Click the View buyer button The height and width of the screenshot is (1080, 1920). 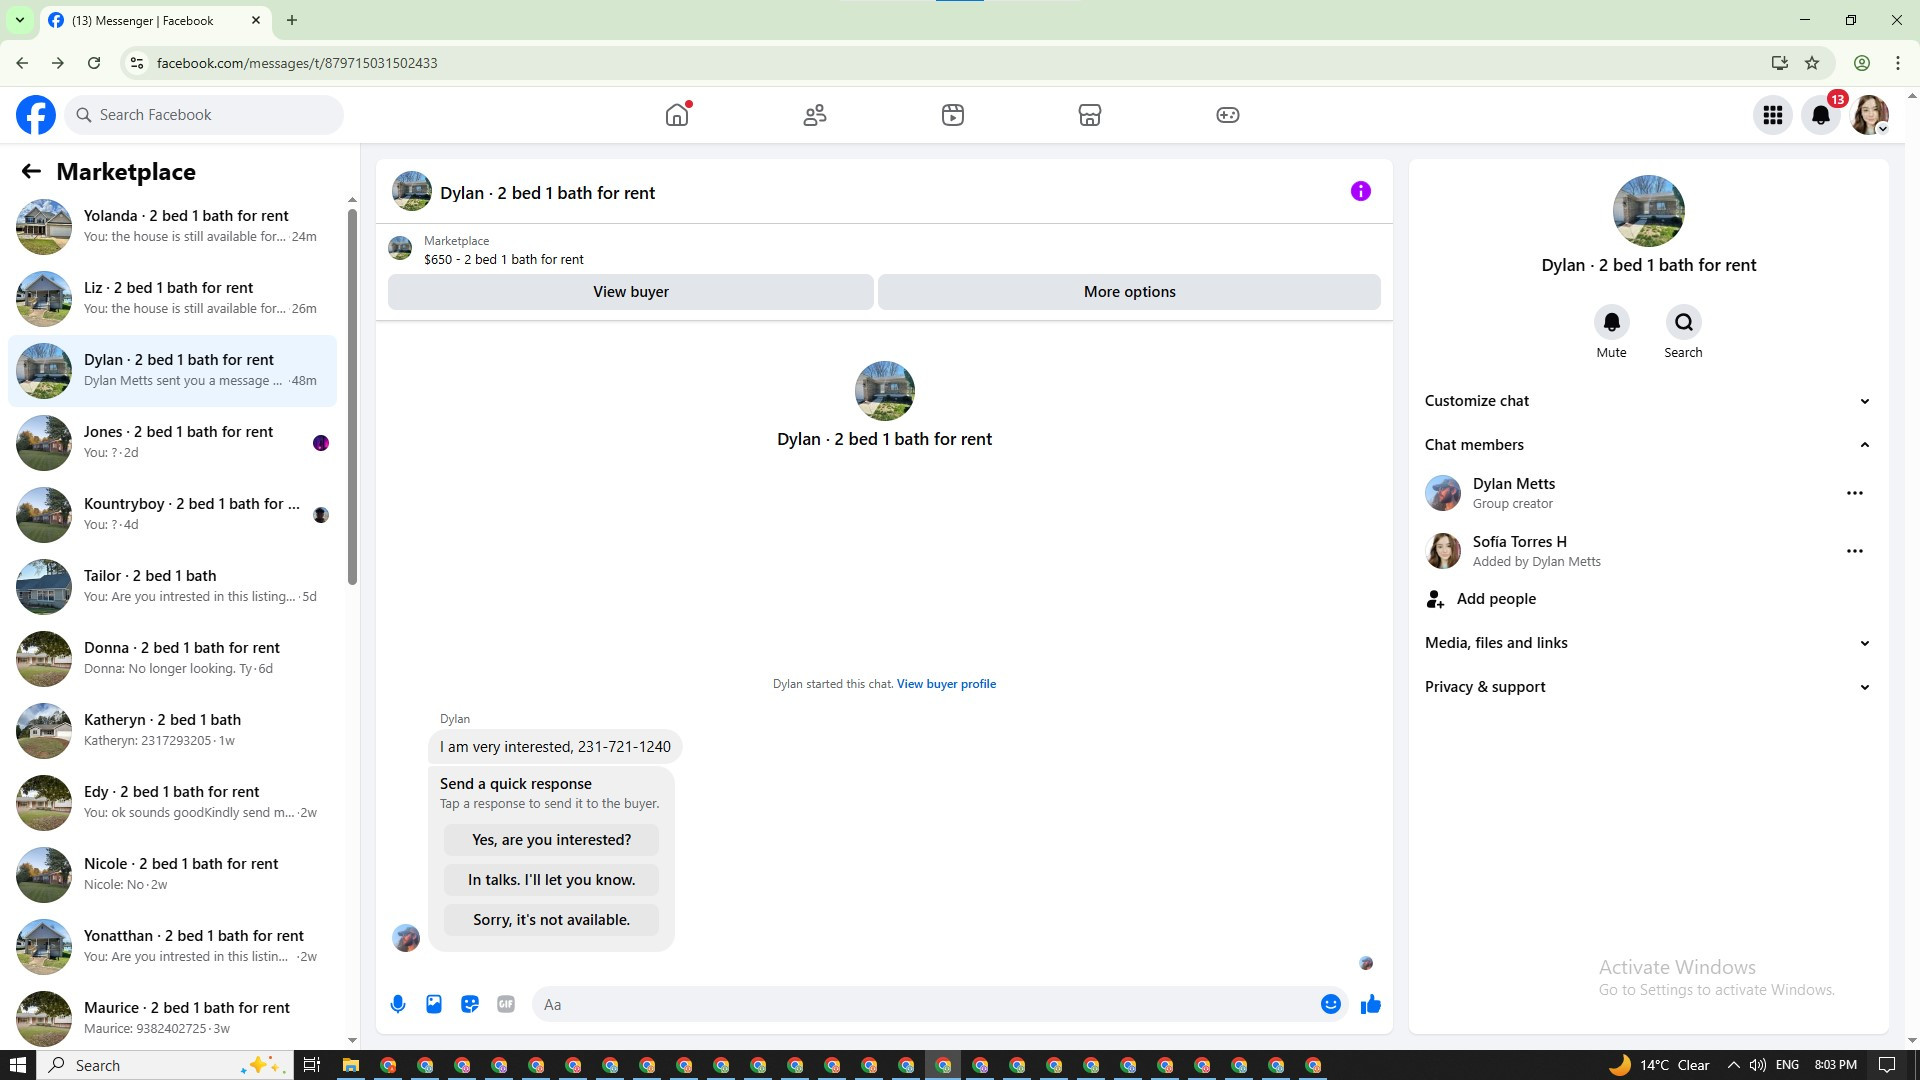[630, 292]
